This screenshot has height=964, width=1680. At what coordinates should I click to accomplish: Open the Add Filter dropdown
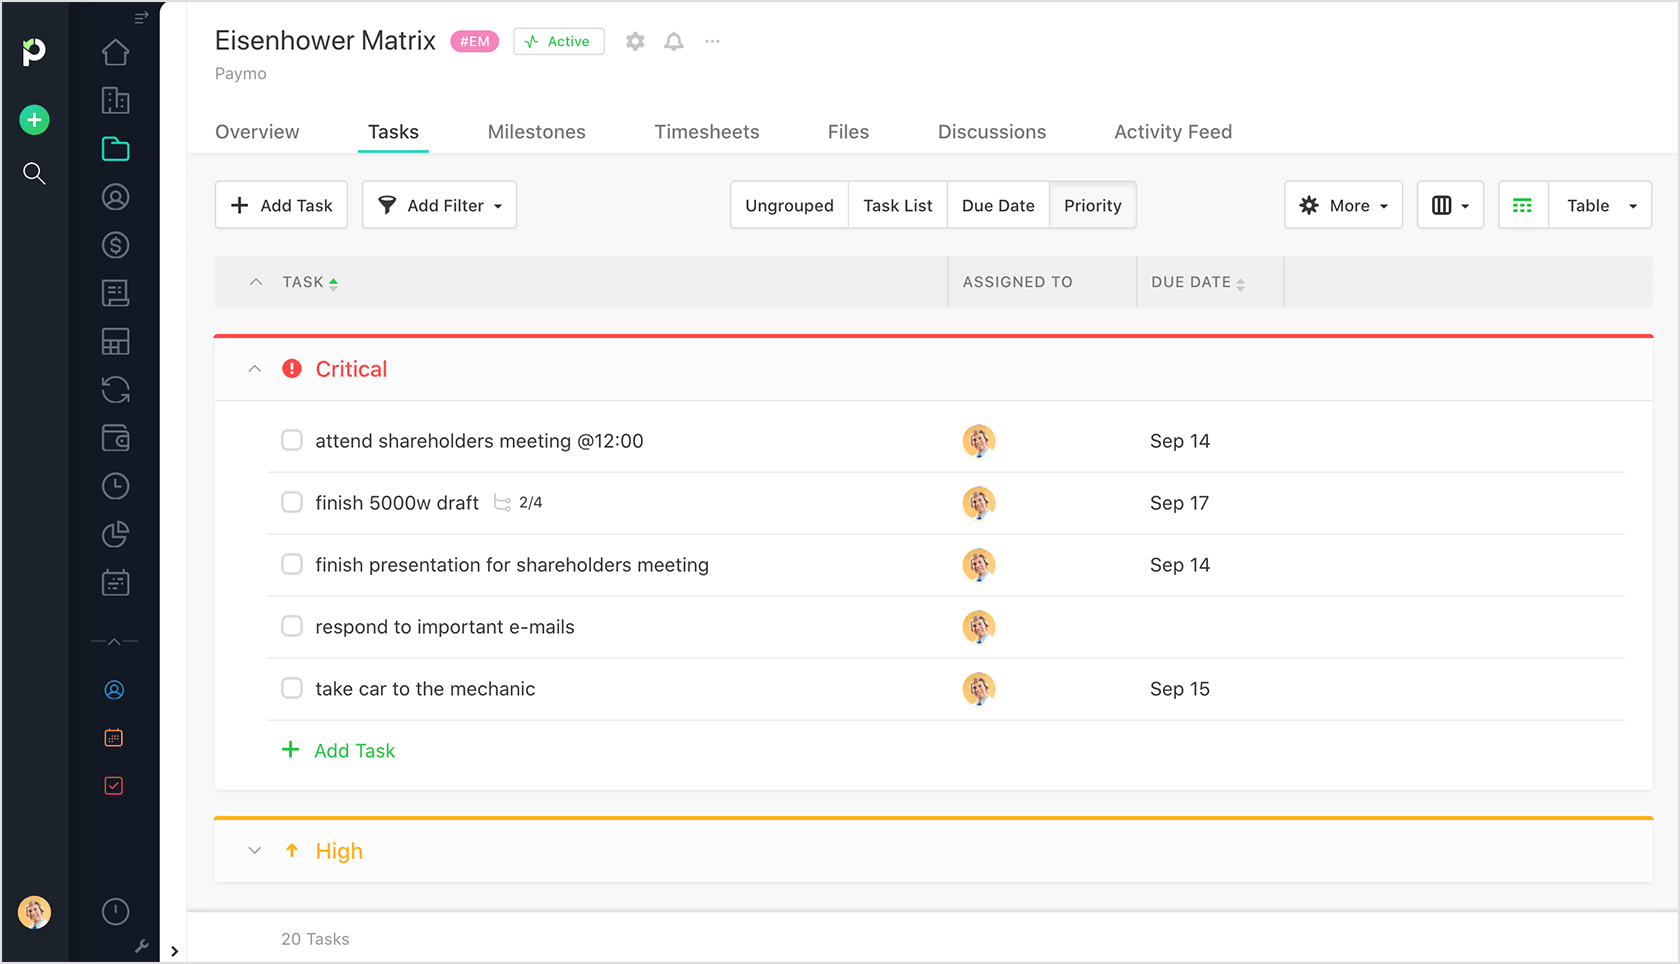(x=439, y=205)
